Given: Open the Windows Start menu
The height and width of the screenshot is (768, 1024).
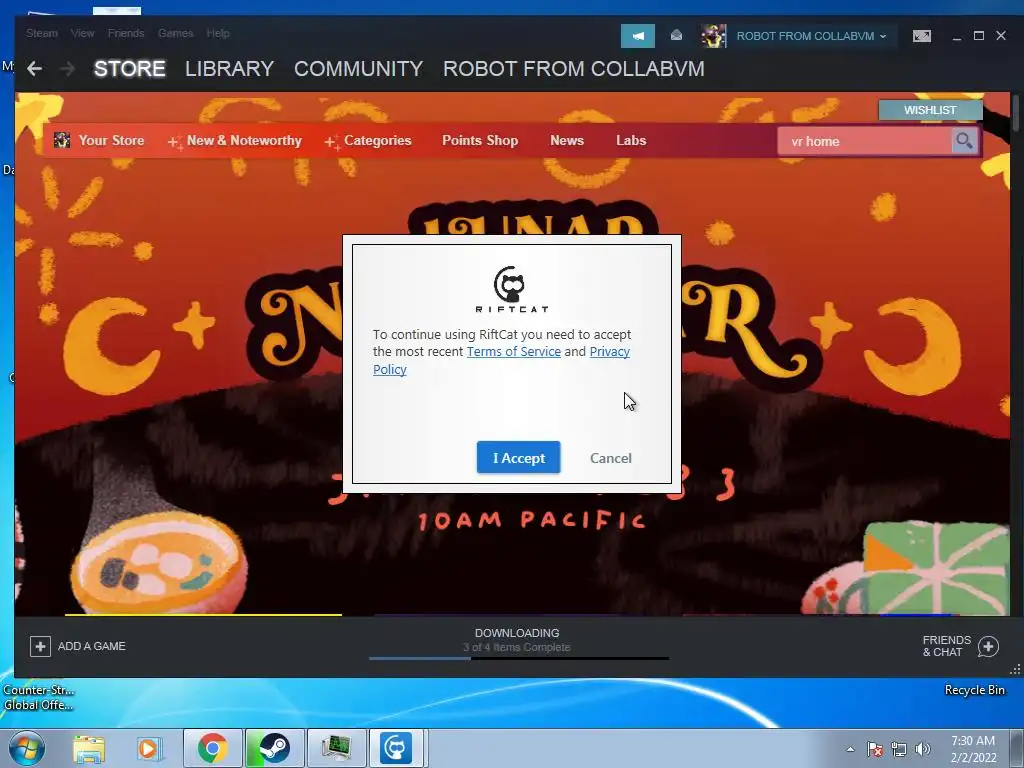Looking at the screenshot, I should pyautogui.click(x=27, y=748).
